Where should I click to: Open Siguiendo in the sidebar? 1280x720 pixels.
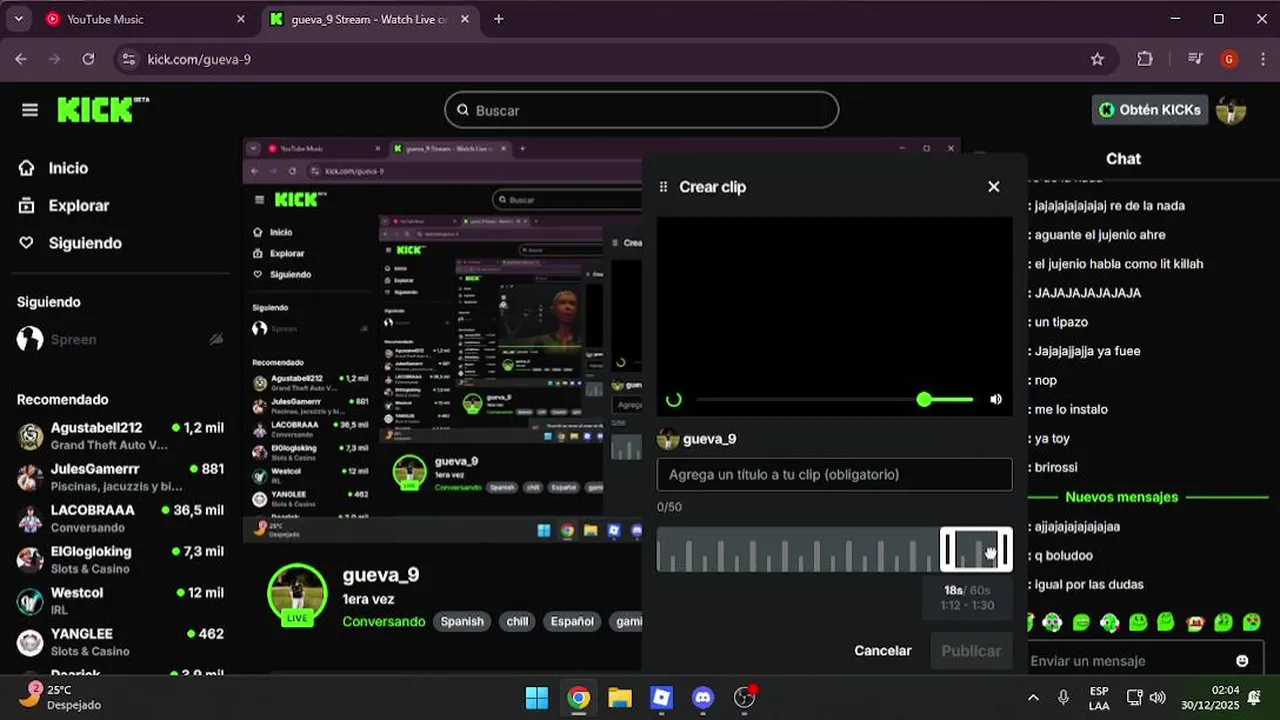pyautogui.click(x=70, y=243)
